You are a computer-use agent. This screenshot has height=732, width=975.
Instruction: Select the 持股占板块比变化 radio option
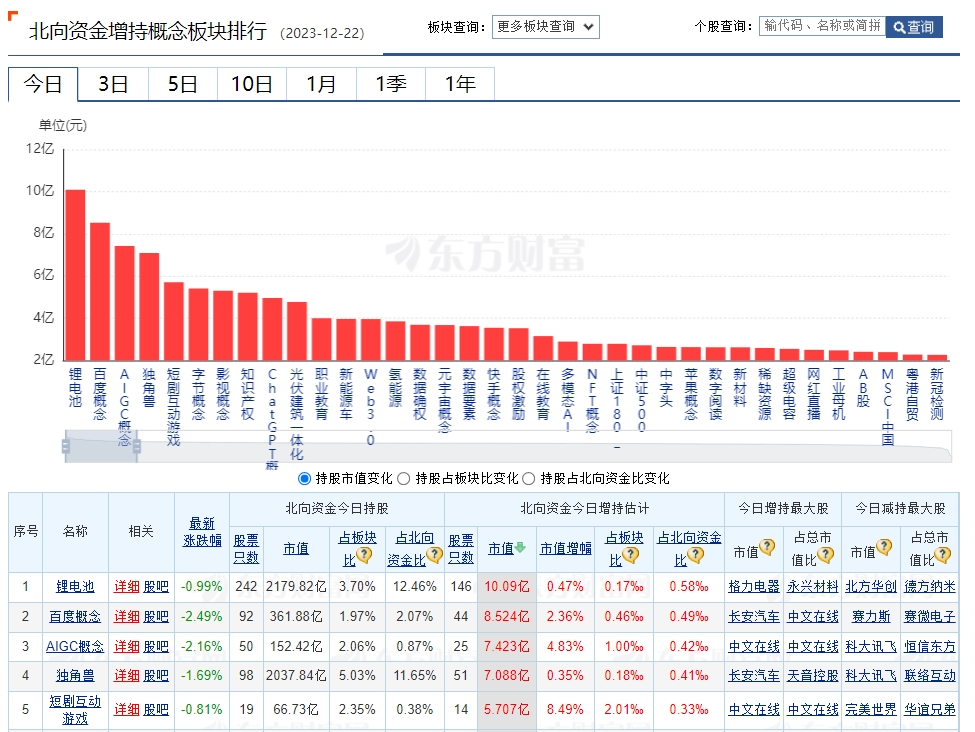pos(404,479)
